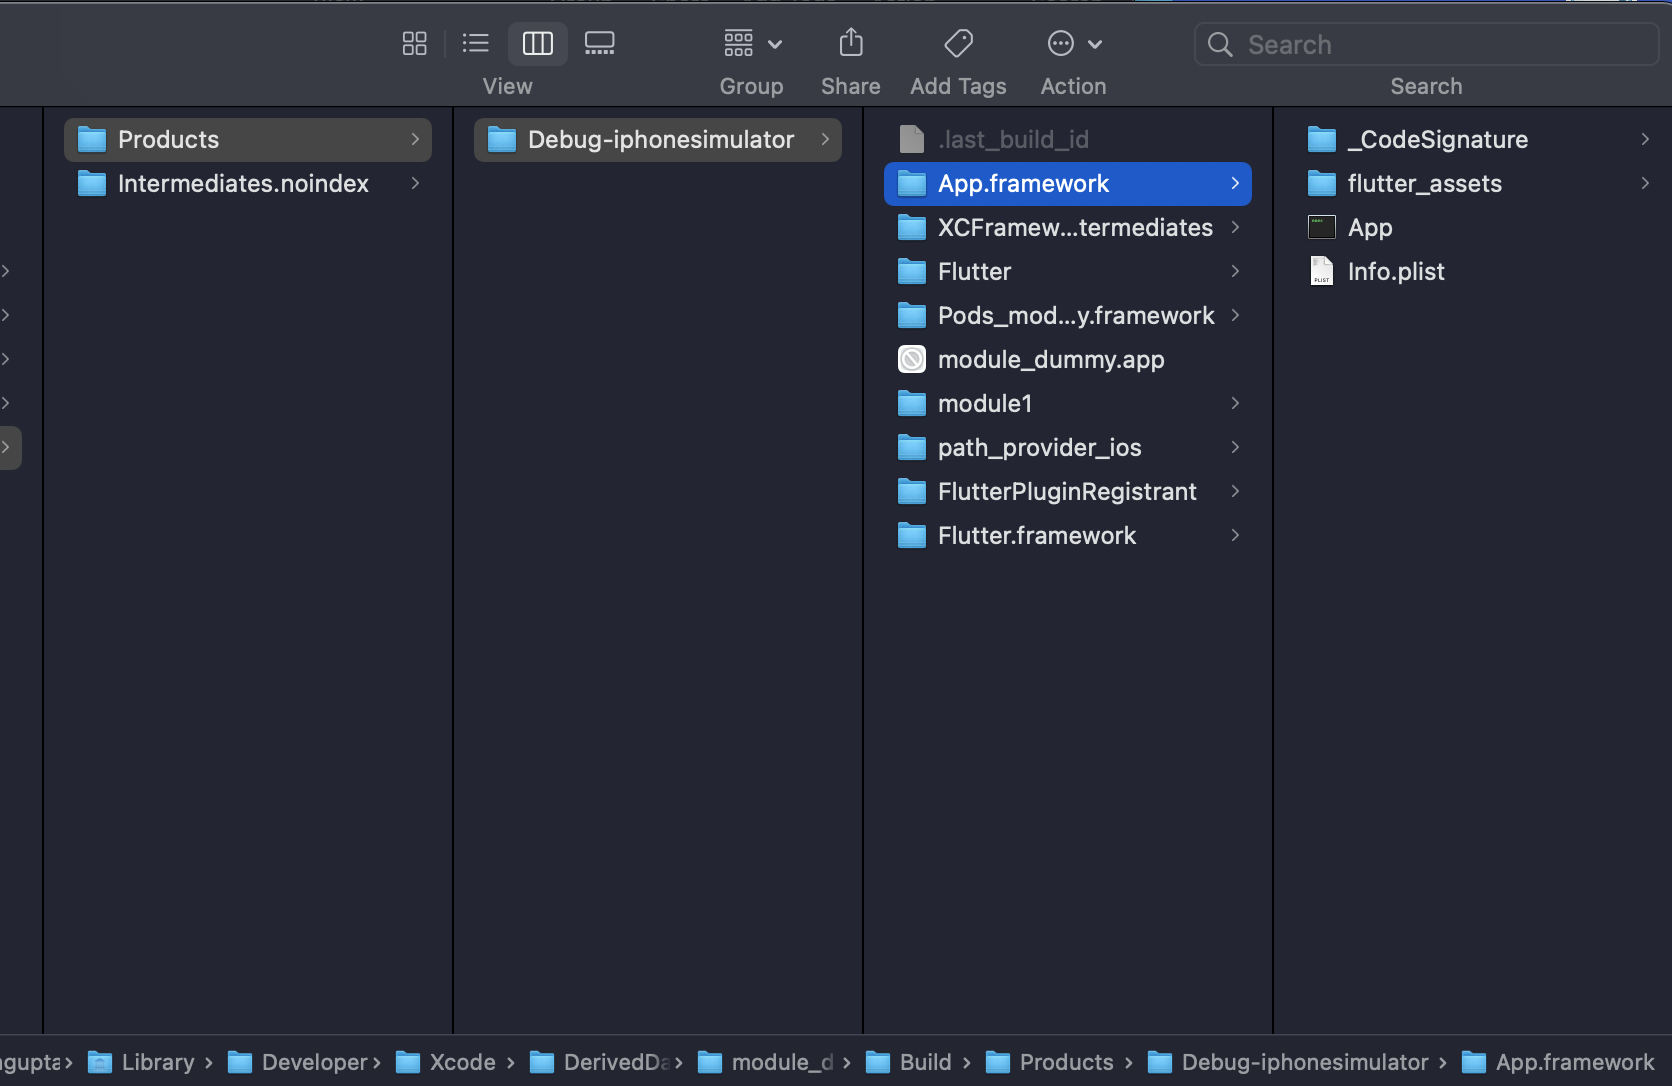Select the column view mode

[x=537, y=43]
